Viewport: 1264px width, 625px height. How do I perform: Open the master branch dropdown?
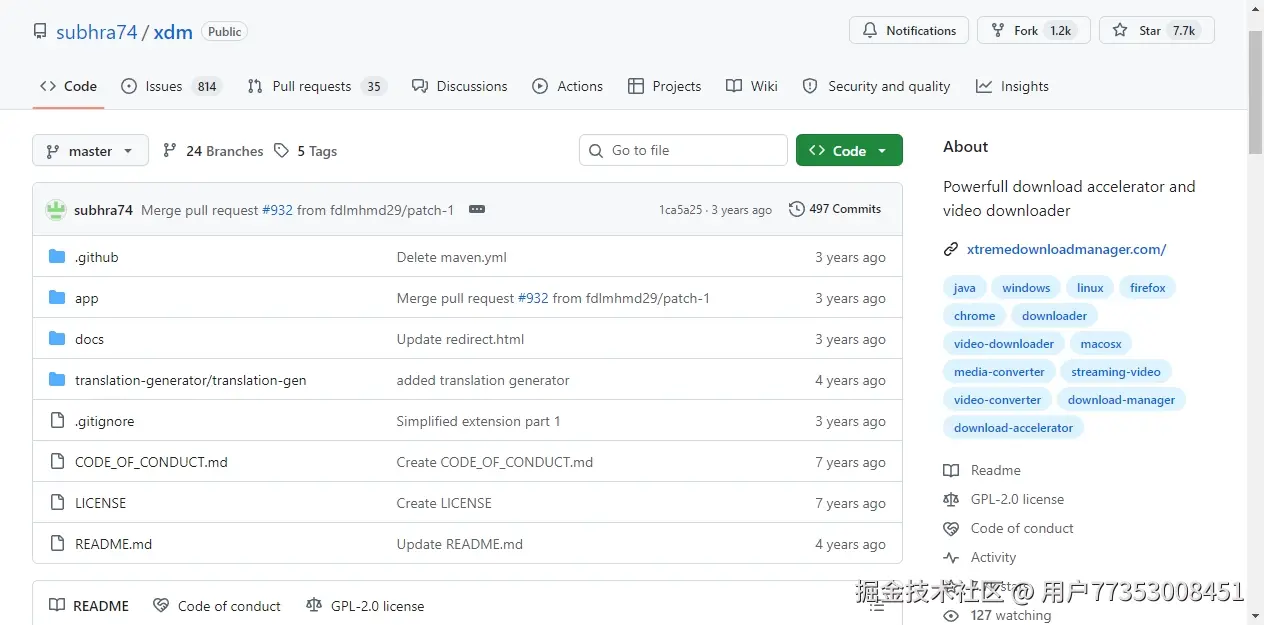90,151
